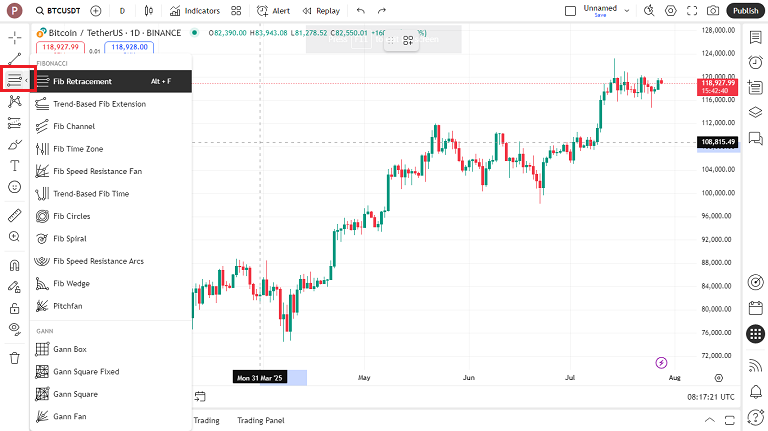Viewport: 768px width, 431px height.
Task: Create an Alert from the top toolbar
Action: point(273,11)
